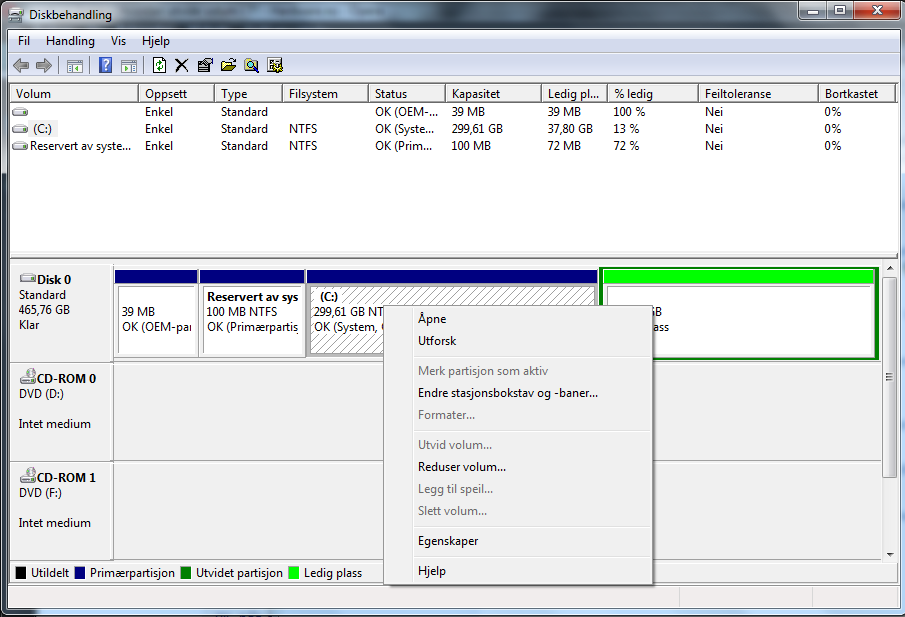Sort by the Ledig pl... column header

tap(575, 94)
